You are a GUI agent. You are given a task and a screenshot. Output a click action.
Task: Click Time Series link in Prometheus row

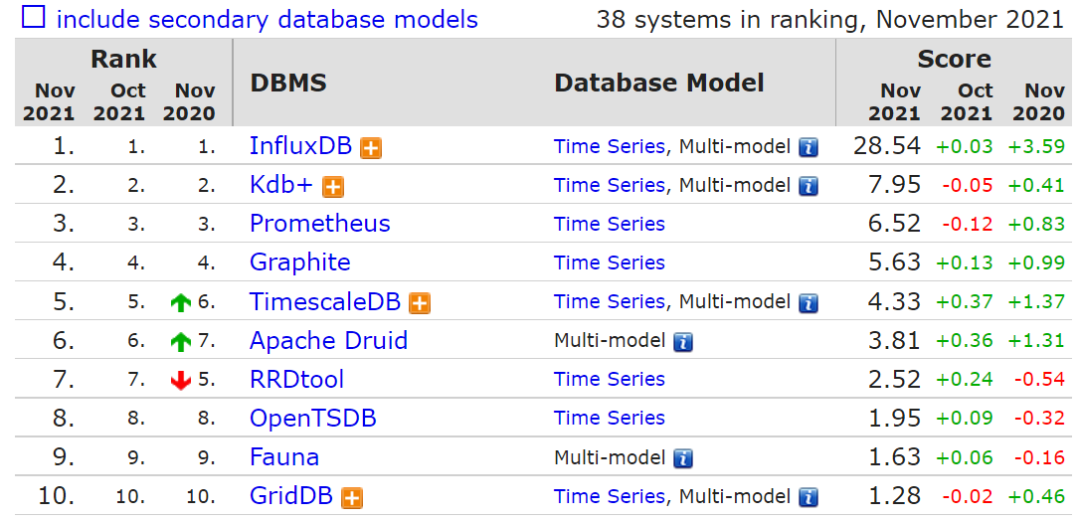(609, 224)
